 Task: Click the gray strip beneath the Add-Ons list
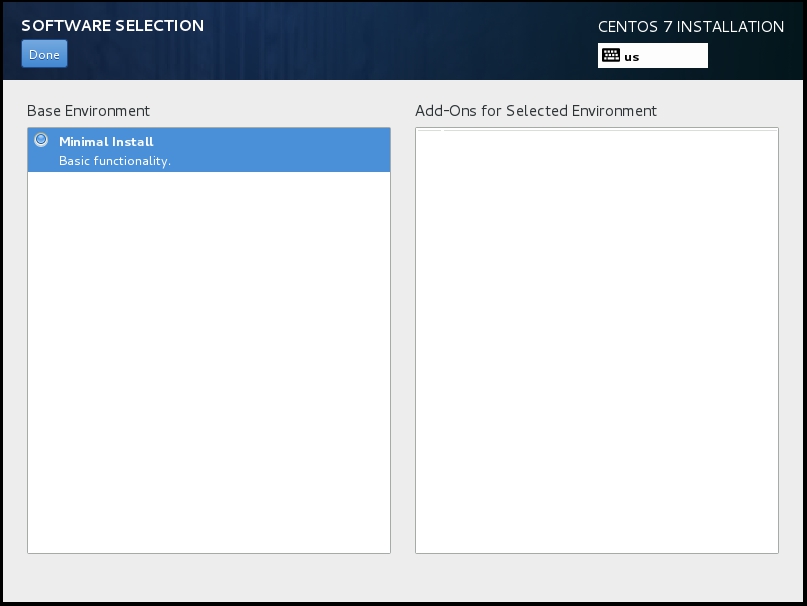pyautogui.click(x=596, y=577)
